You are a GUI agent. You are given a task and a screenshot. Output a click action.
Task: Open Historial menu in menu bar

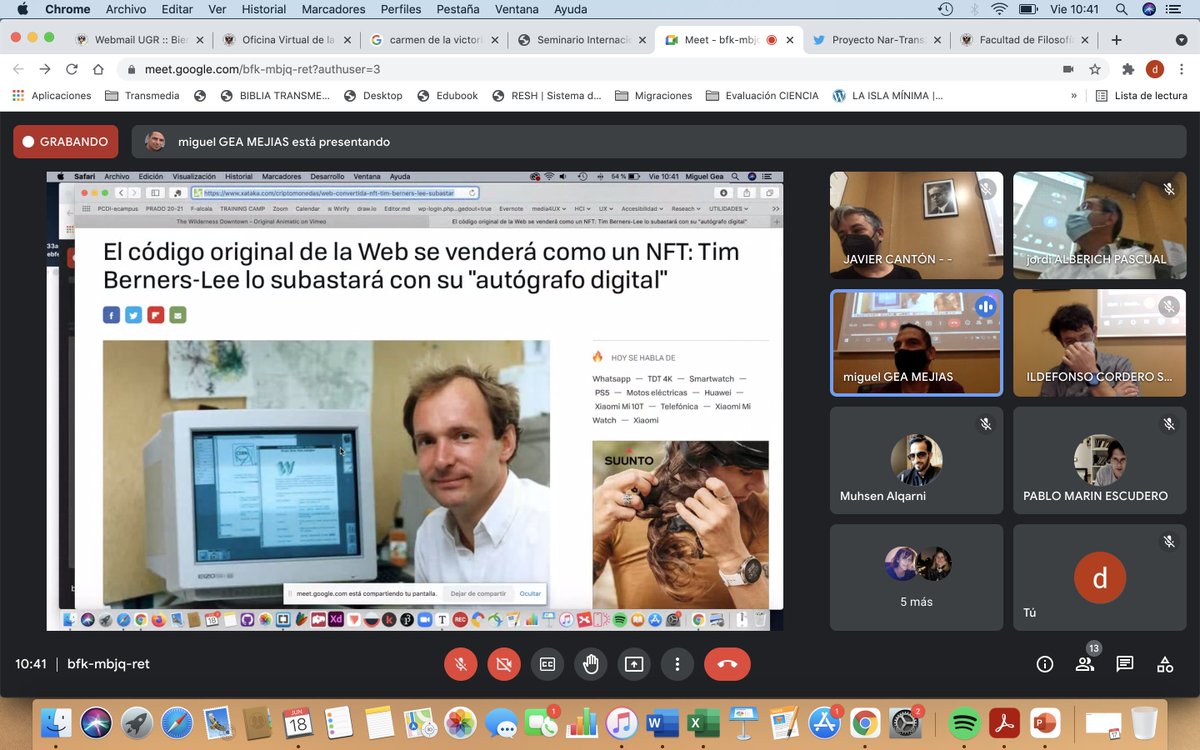(x=263, y=9)
